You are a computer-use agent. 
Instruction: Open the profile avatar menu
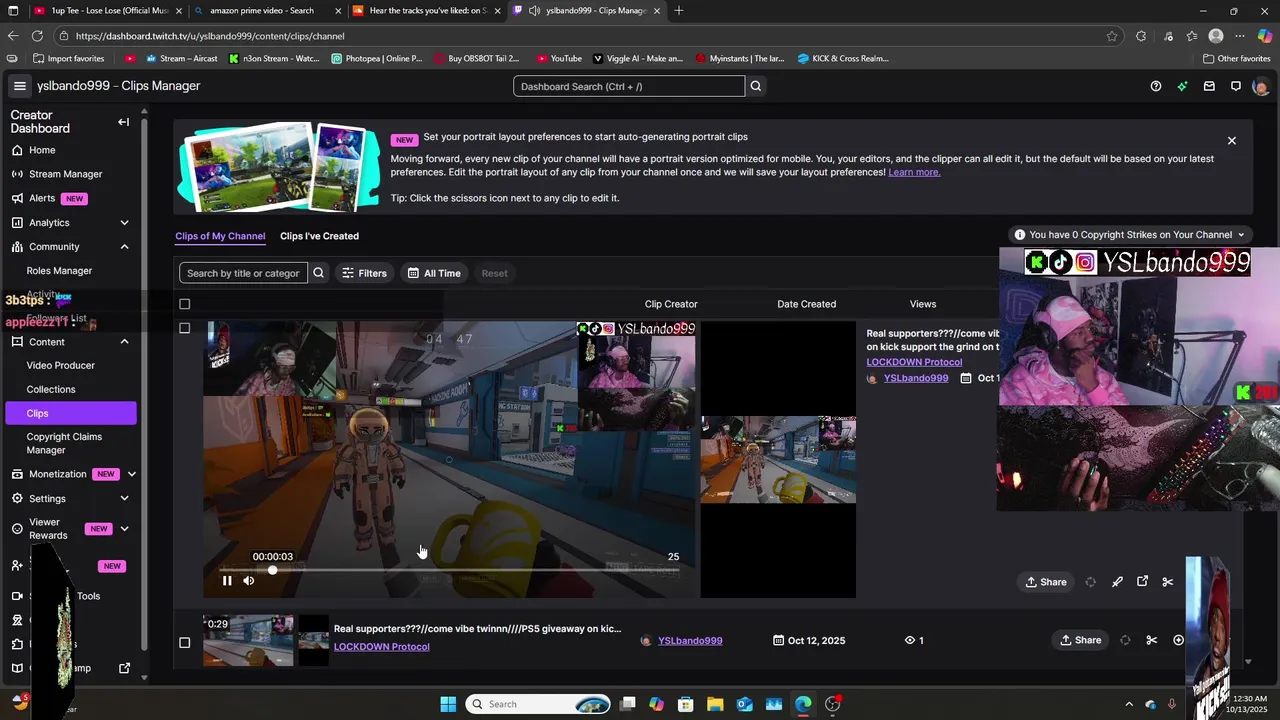(x=1260, y=86)
